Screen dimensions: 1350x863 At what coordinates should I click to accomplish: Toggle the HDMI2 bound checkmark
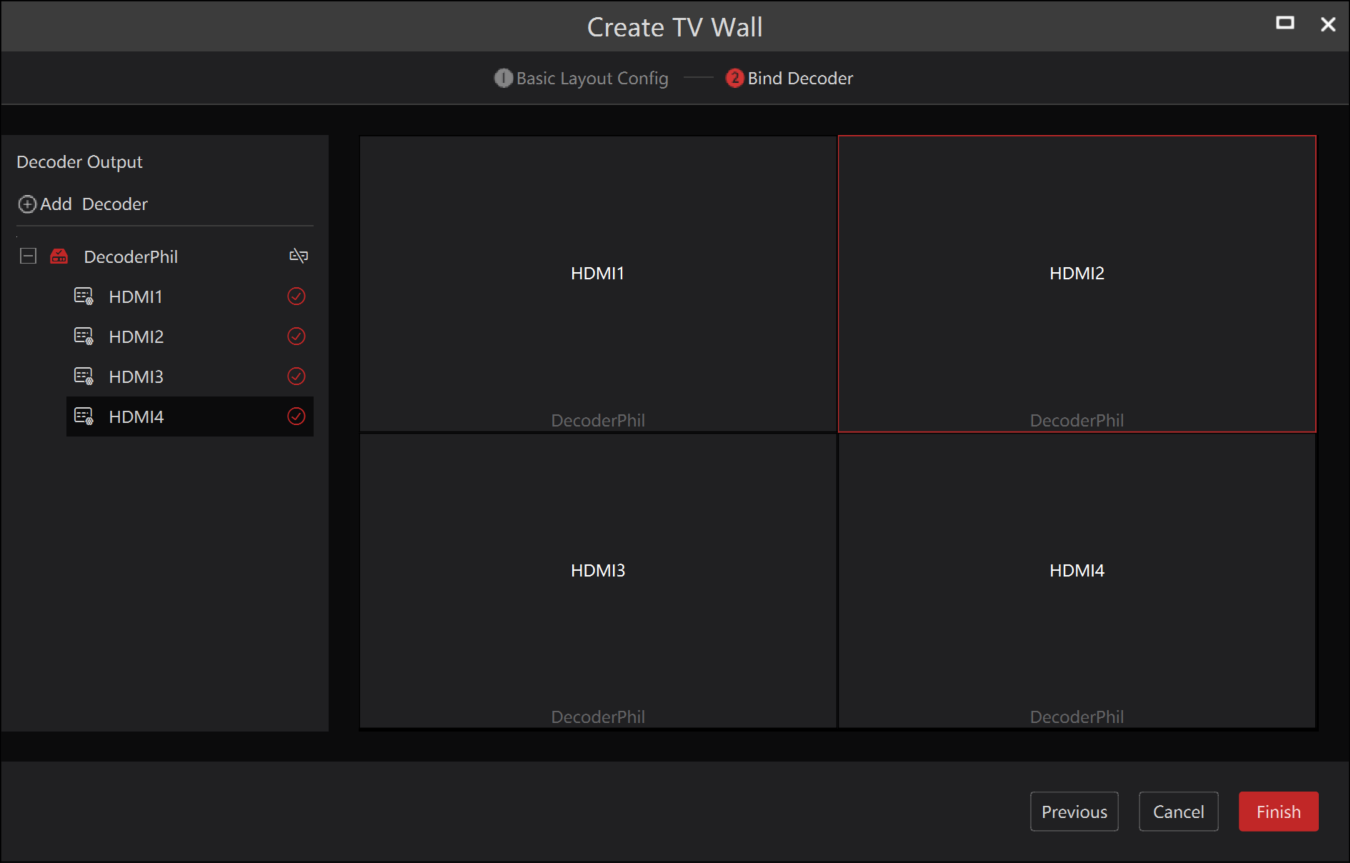click(x=296, y=336)
